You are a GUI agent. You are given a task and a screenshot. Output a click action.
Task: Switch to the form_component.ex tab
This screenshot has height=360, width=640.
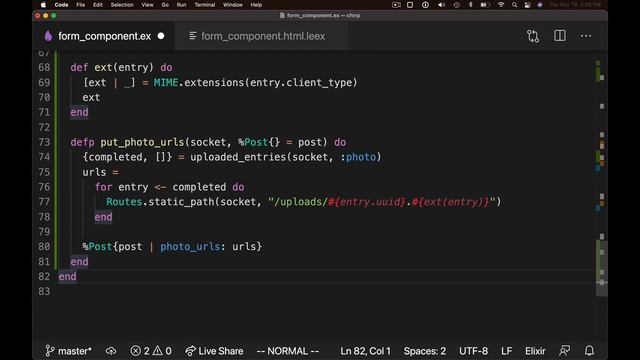(104, 36)
